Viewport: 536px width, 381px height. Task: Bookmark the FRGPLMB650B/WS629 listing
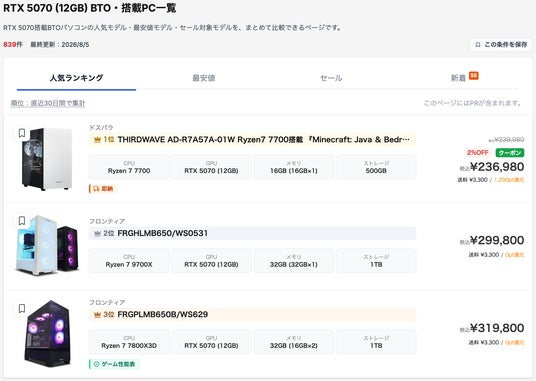[22, 309]
